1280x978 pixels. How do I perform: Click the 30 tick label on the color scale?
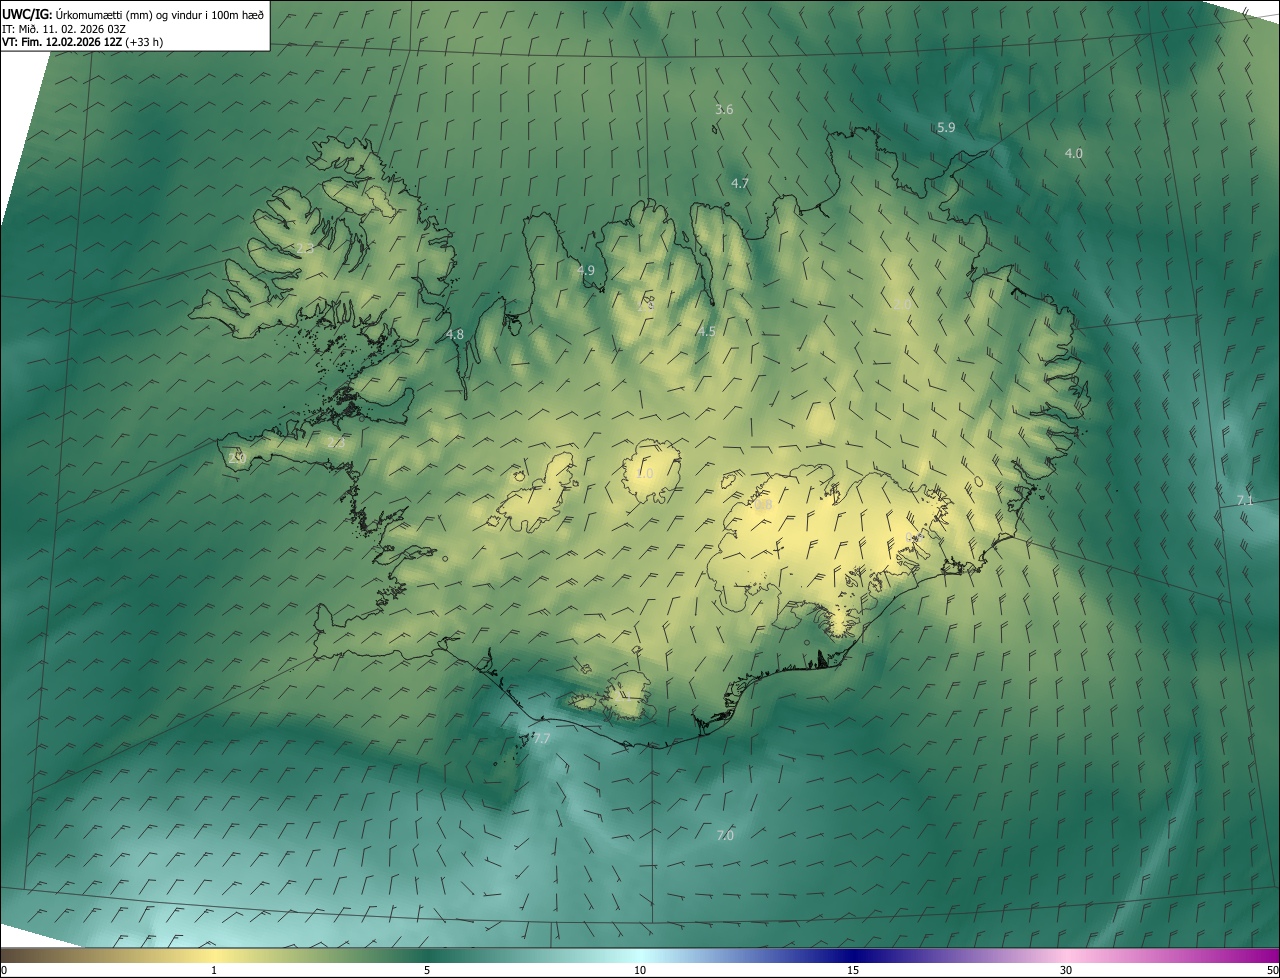tap(1066, 970)
